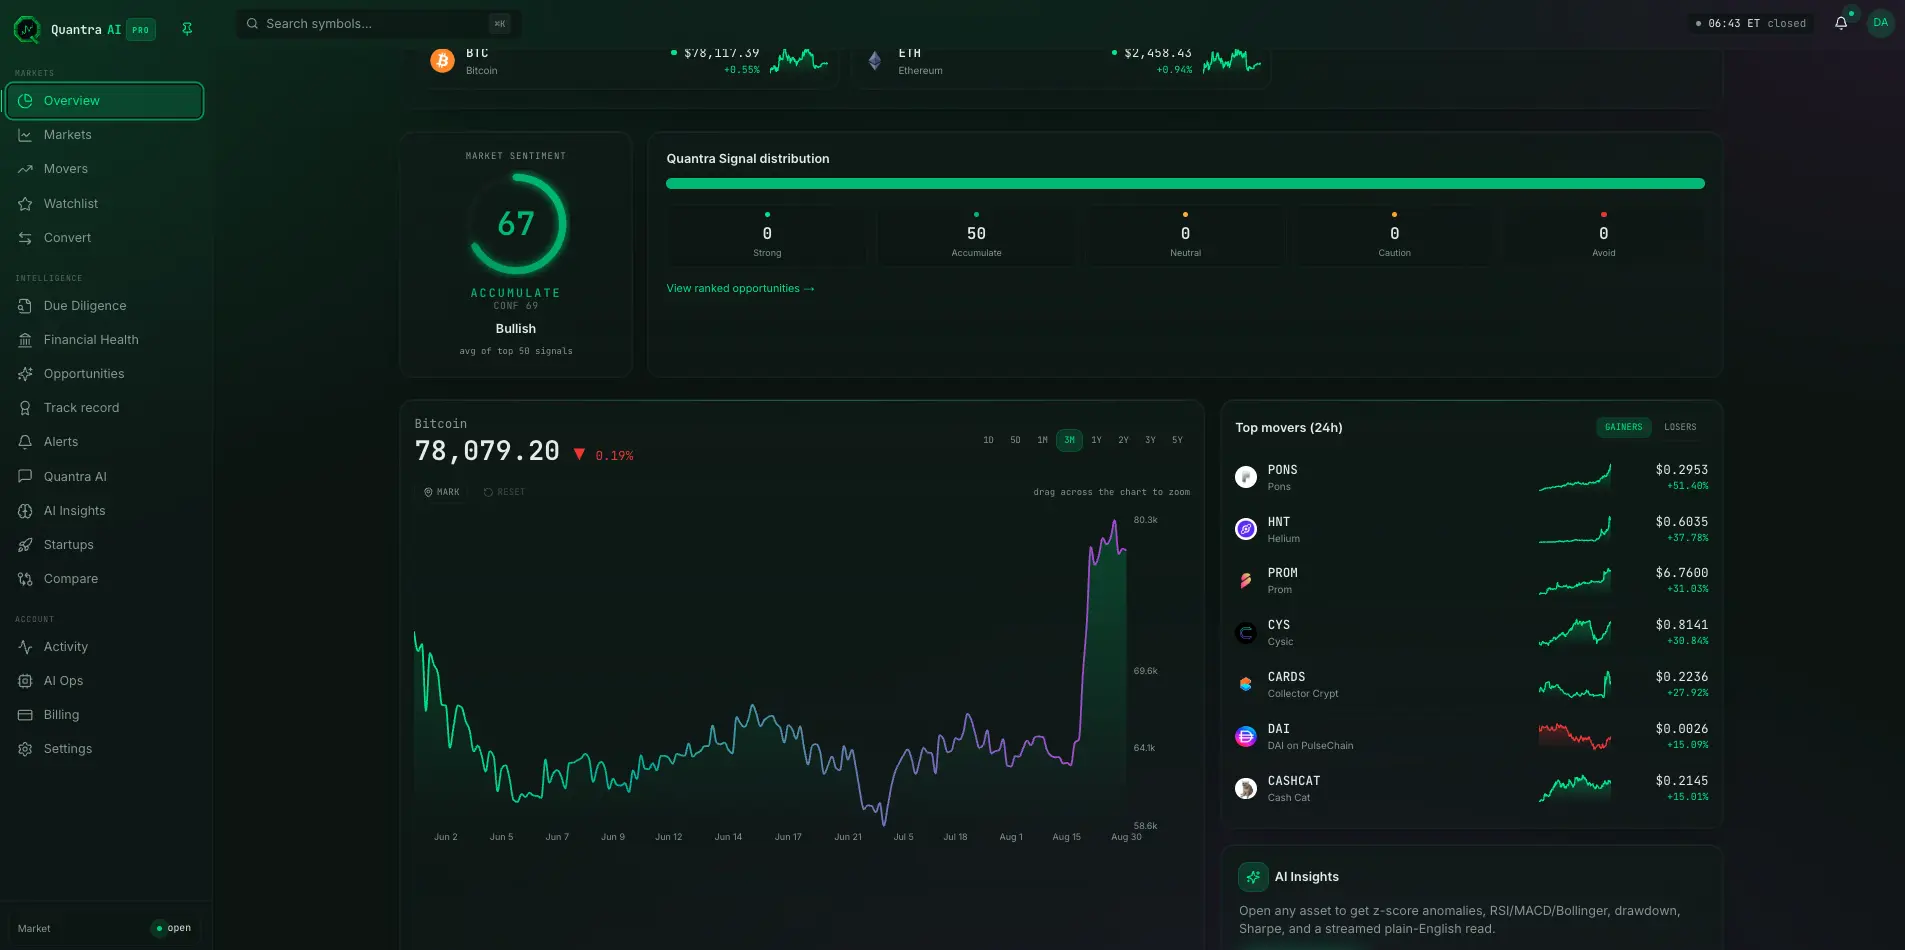Click the Bitcoin coin icon in ticker

442,61
